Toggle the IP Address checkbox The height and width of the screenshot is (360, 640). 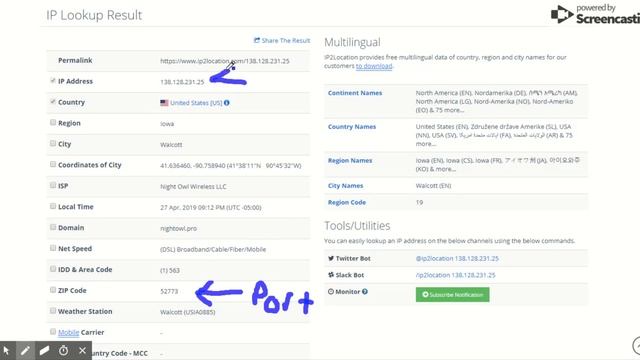point(53,80)
